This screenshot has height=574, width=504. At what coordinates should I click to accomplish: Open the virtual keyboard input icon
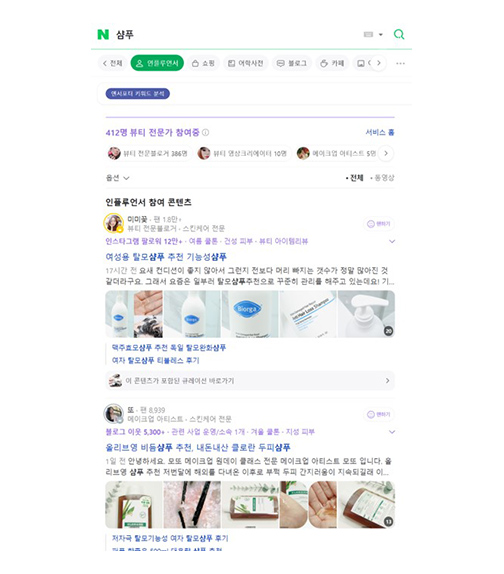click(x=368, y=34)
